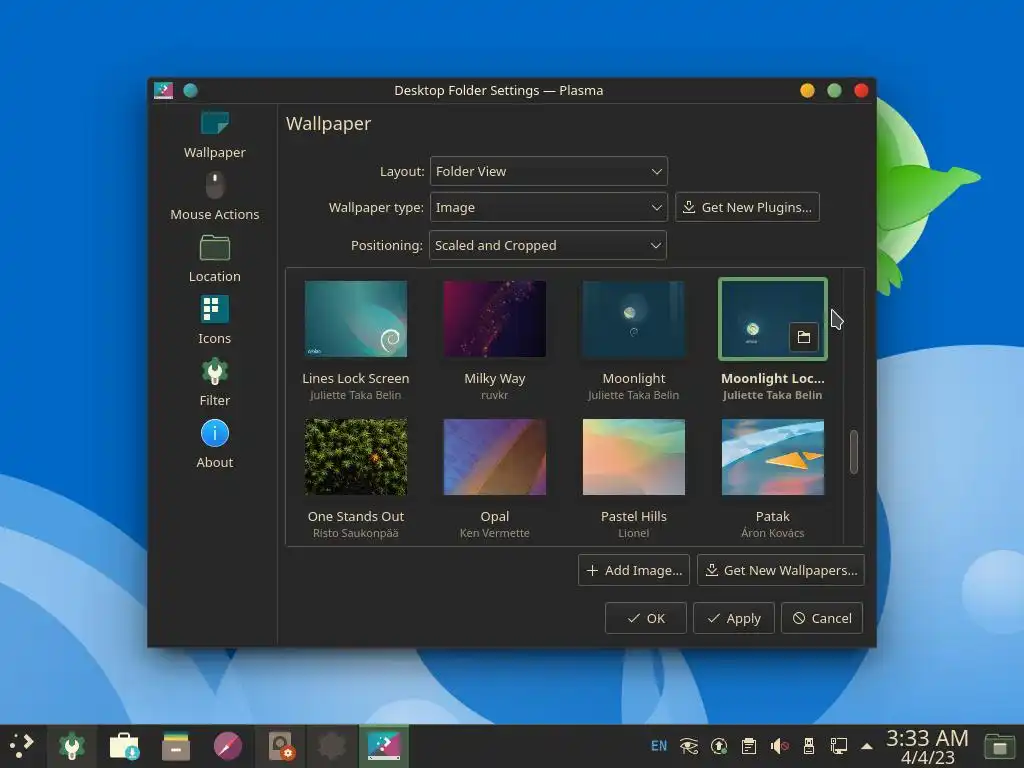
Task: Apply the wallpaper changes
Action: point(734,618)
